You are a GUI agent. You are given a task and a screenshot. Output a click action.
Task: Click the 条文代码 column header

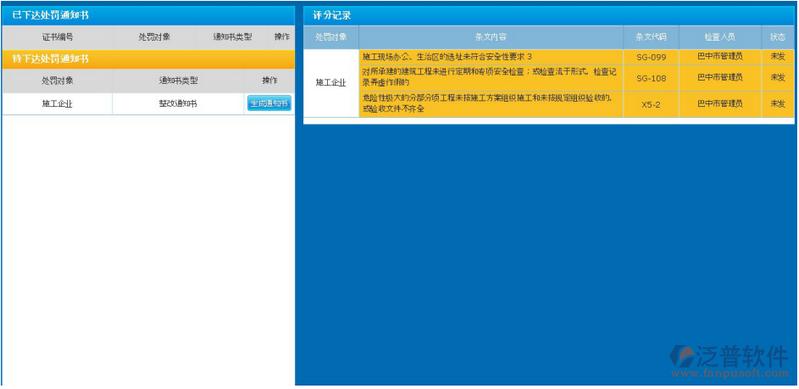point(651,37)
